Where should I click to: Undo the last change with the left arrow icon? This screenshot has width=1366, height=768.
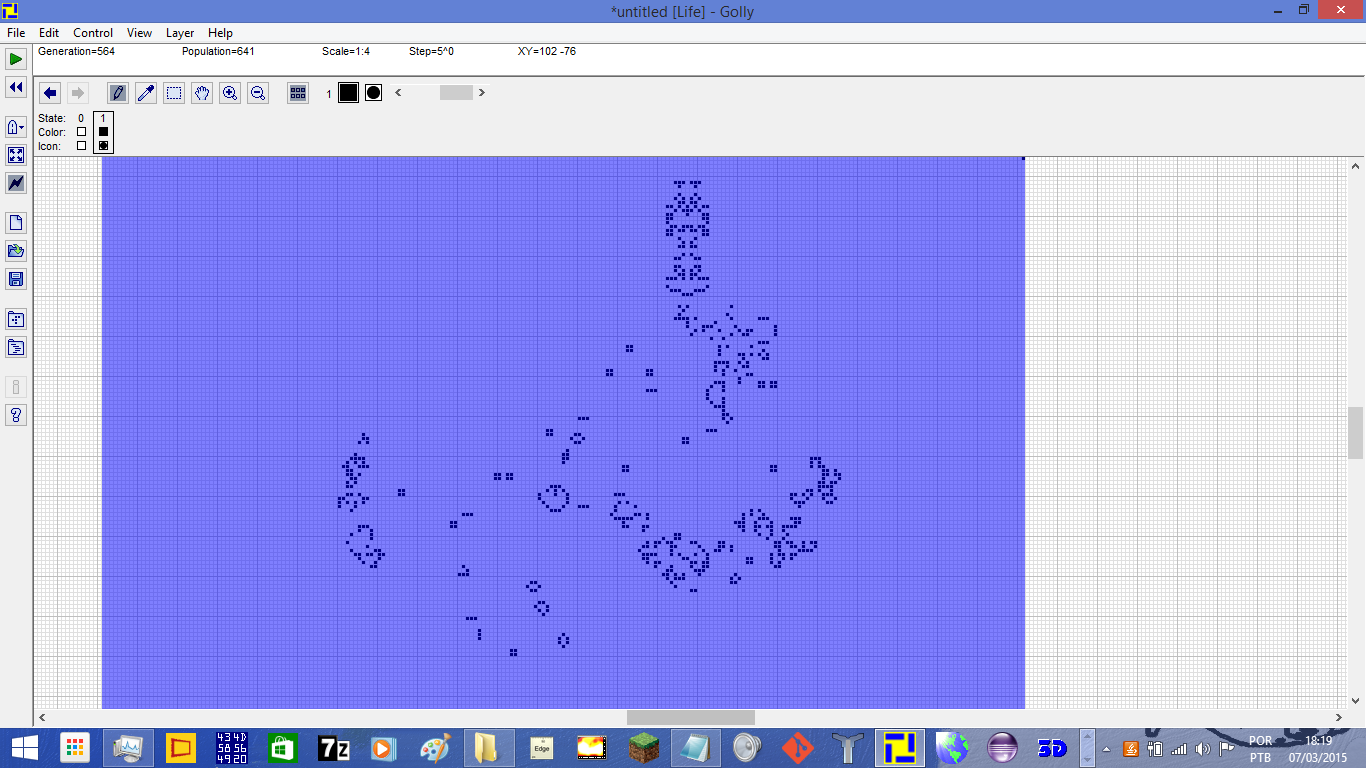(50, 93)
